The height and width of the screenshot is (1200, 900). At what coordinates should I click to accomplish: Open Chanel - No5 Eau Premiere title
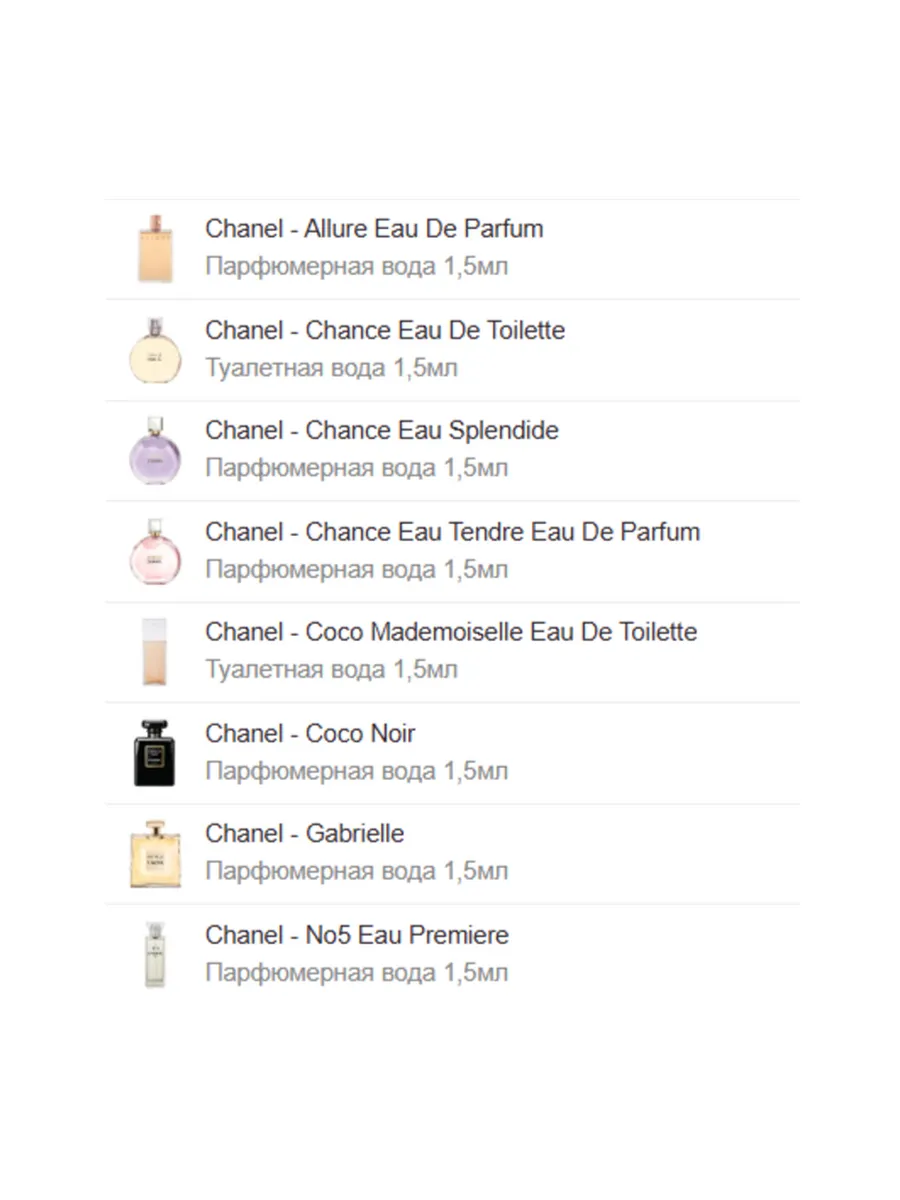click(x=357, y=936)
